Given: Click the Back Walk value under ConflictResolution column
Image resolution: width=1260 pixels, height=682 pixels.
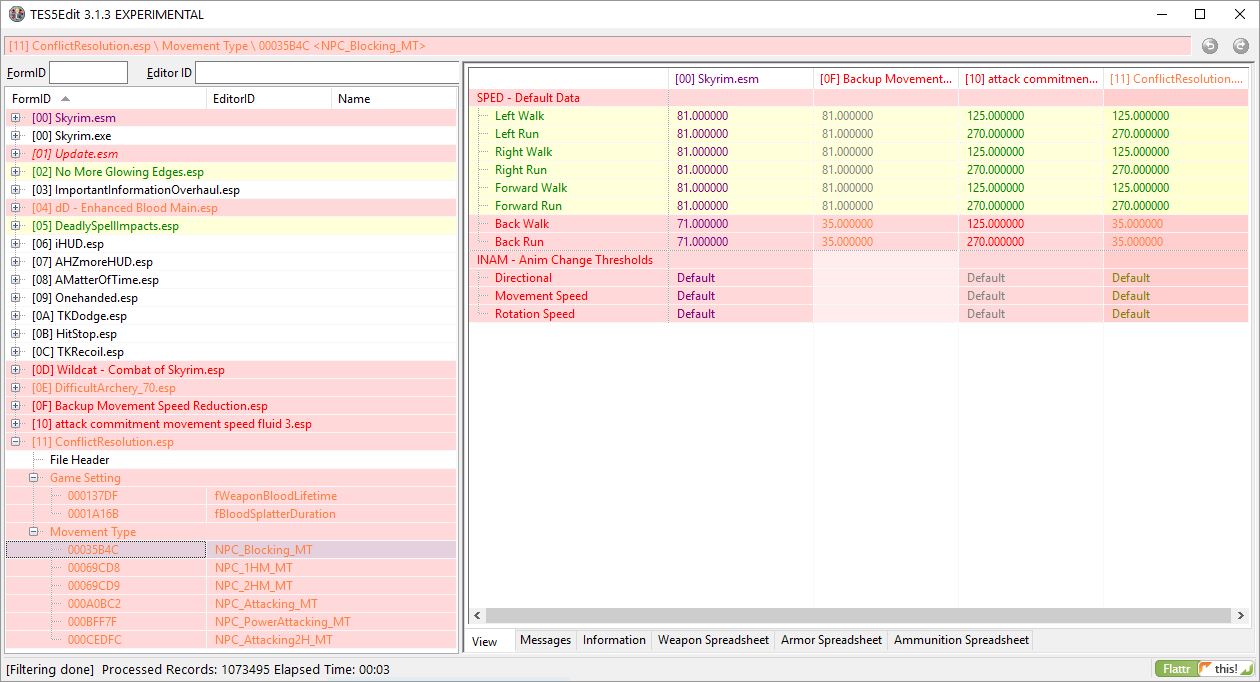Looking at the screenshot, I should pyautogui.click(x=1137, y=224).
